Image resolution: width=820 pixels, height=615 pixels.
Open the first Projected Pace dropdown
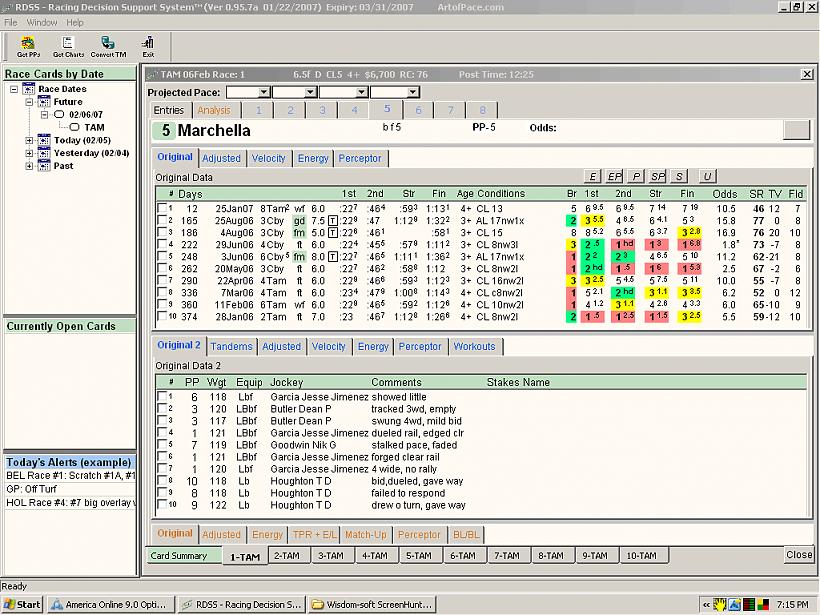264,93
